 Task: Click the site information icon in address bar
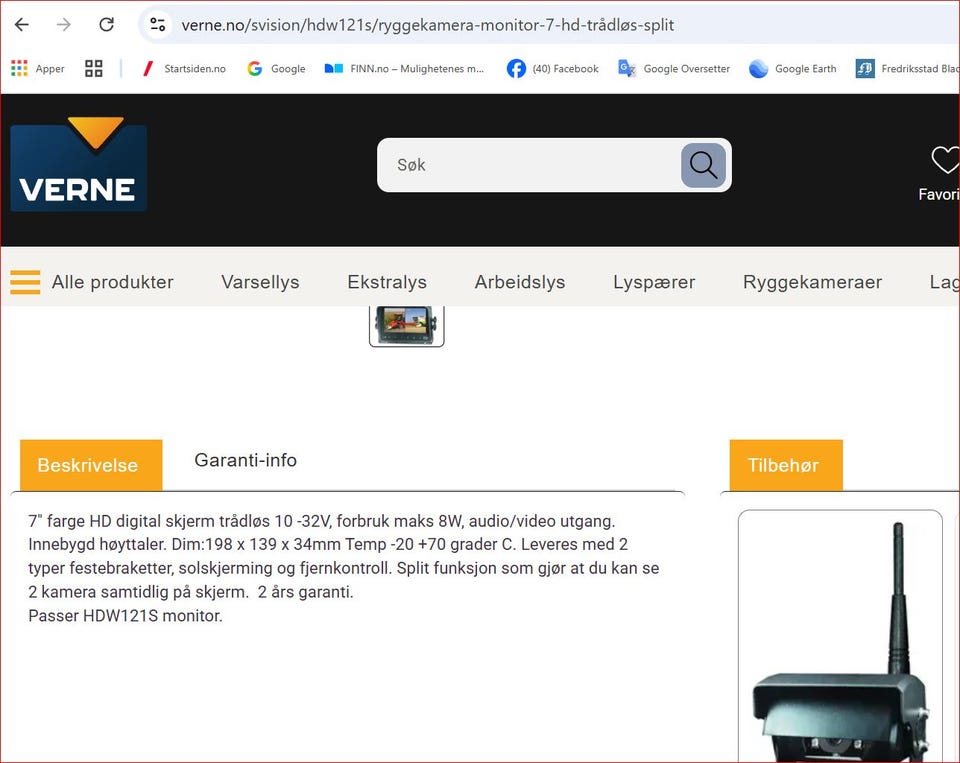coord(157,25)
